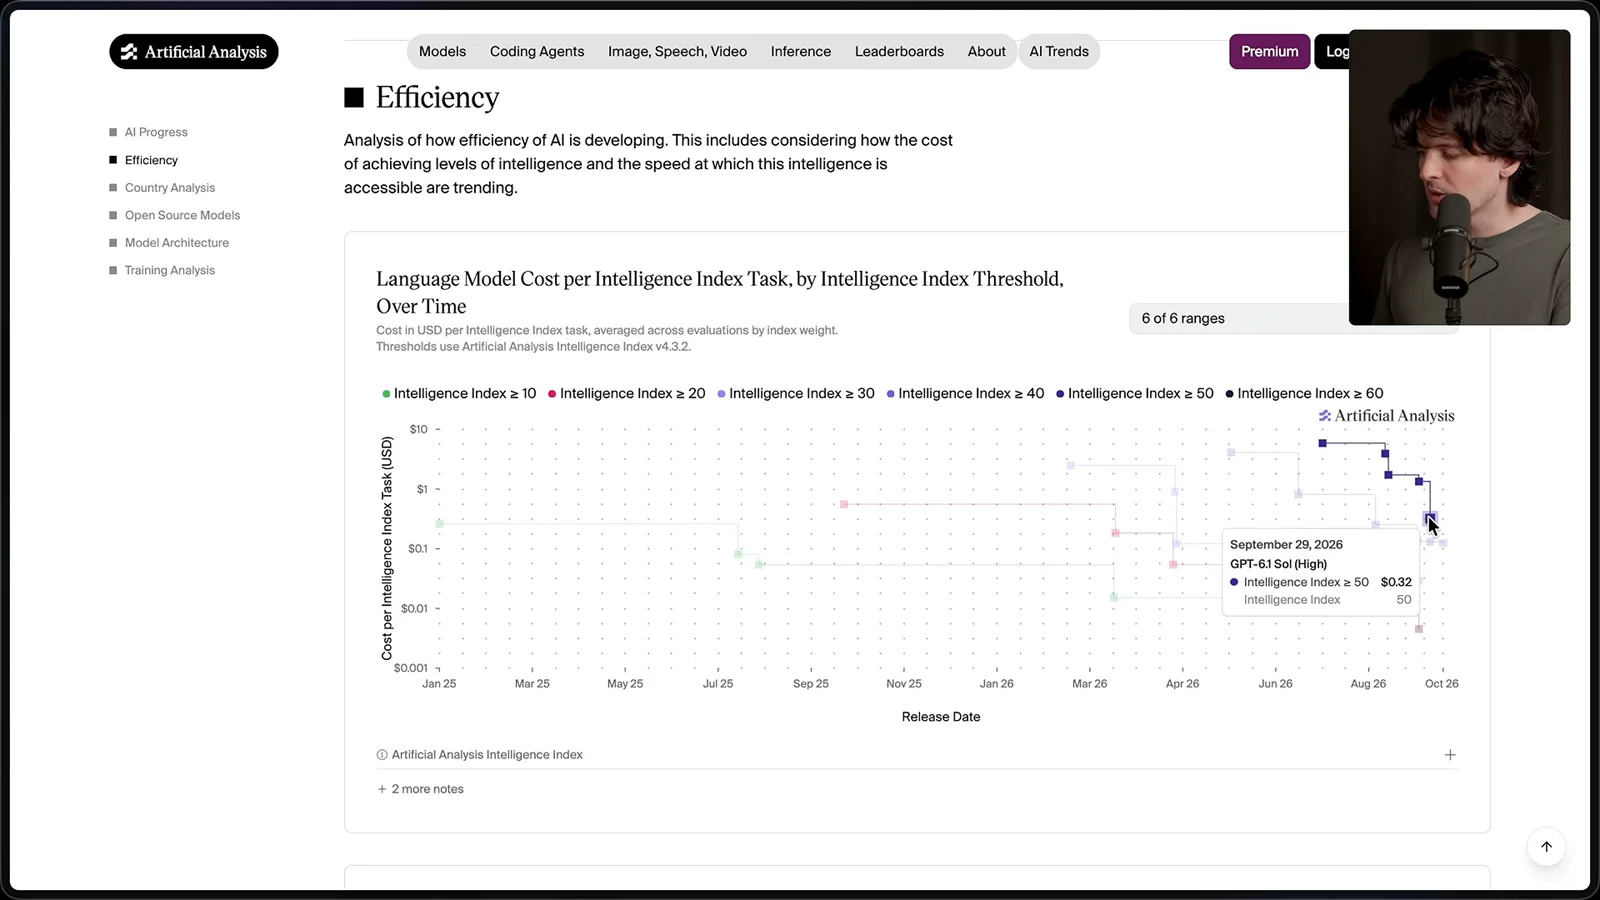Select Efficiency in the sidebar
The image size is (1600, 900).
(143, 160)
